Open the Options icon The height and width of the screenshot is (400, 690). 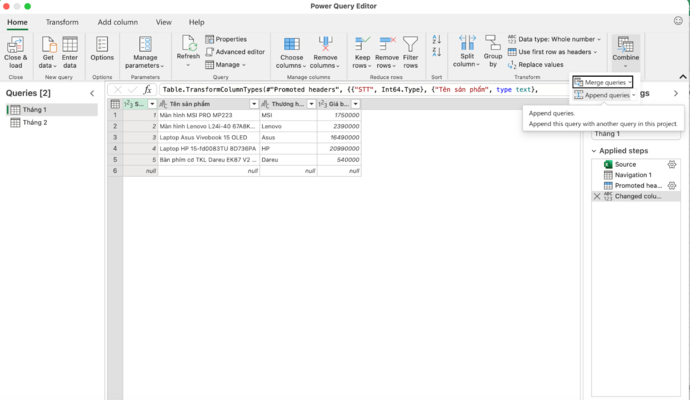pos(102,44)
